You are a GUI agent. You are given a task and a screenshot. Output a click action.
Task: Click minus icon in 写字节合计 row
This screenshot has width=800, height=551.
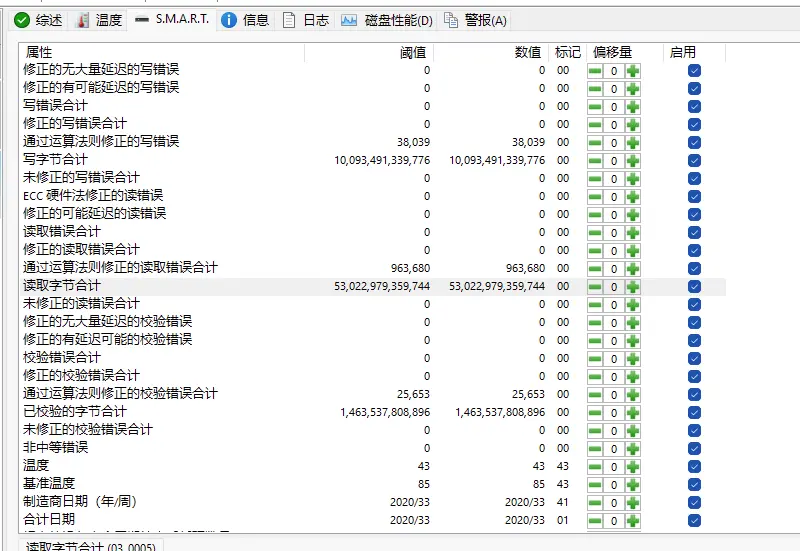[595, 160]
